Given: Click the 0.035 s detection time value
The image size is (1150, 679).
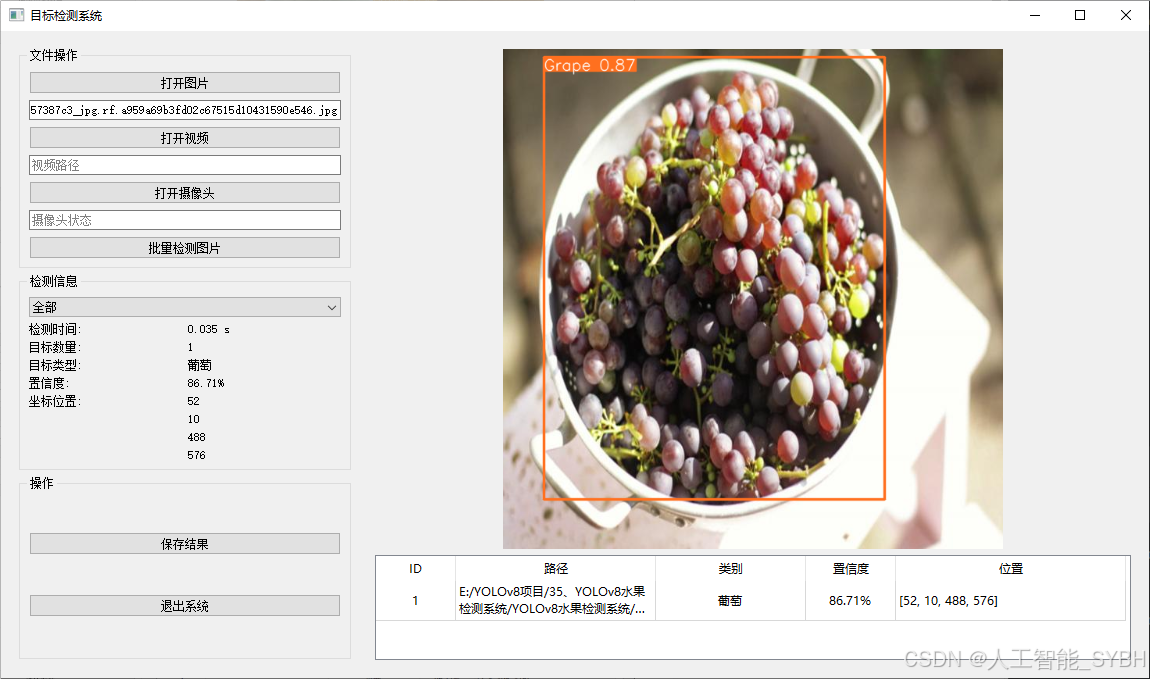Looking at the screenshot, I should (208, 329).
